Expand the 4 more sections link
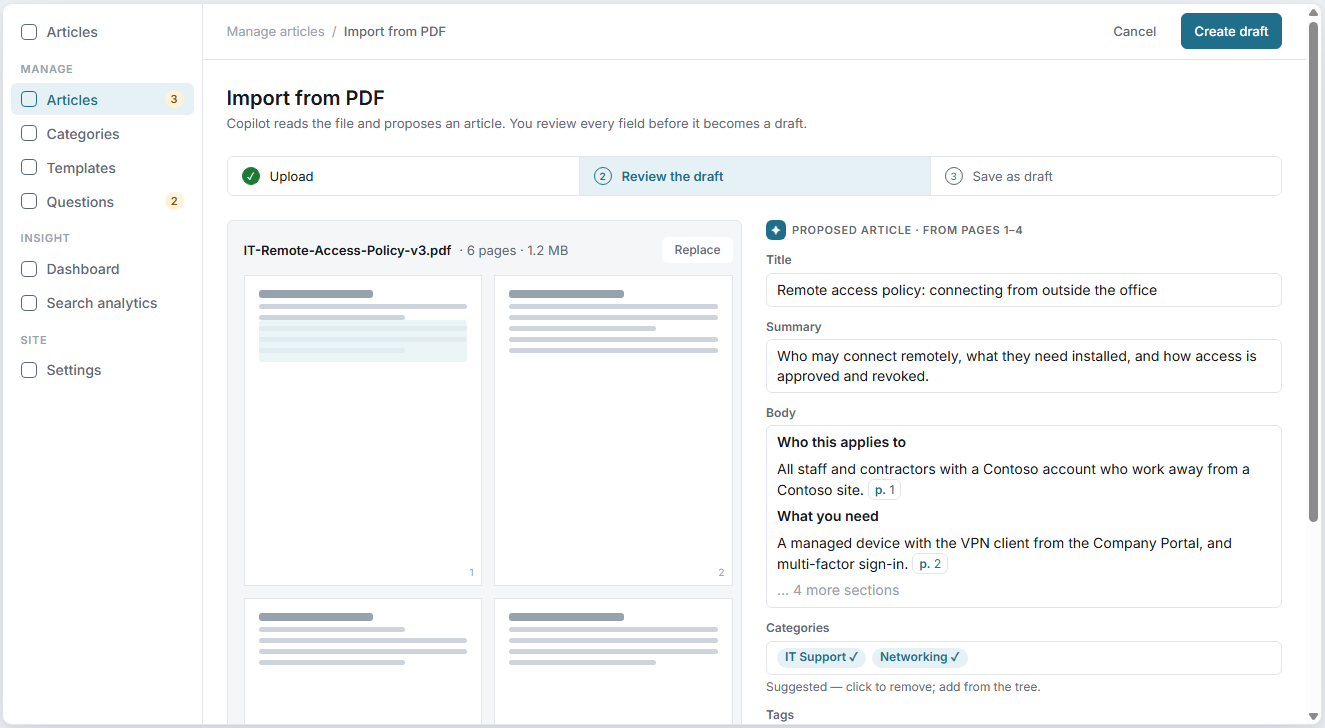 click(838, 590)
